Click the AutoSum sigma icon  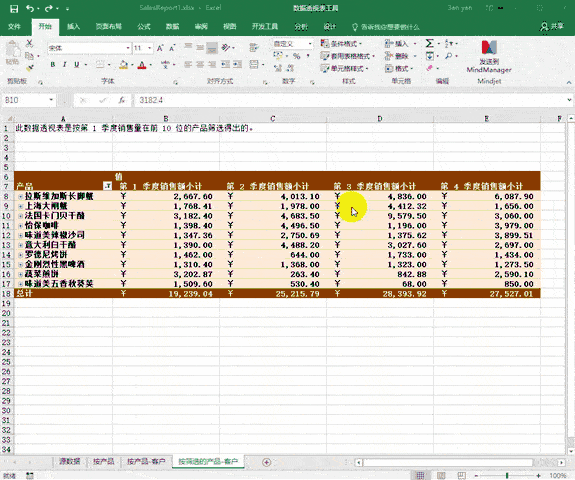pyautogui.click(x=429, y=44)
